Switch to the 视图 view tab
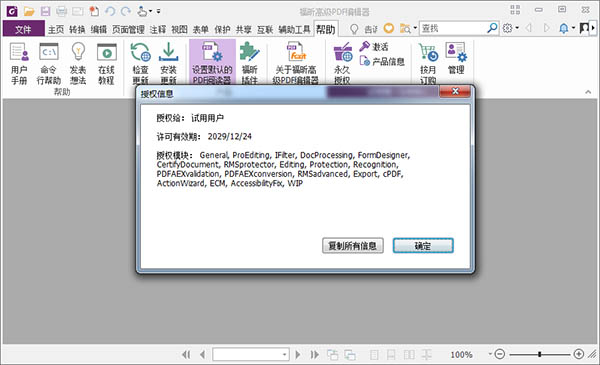This screenshot has height=365, width=600. click(x=179, y=29)
